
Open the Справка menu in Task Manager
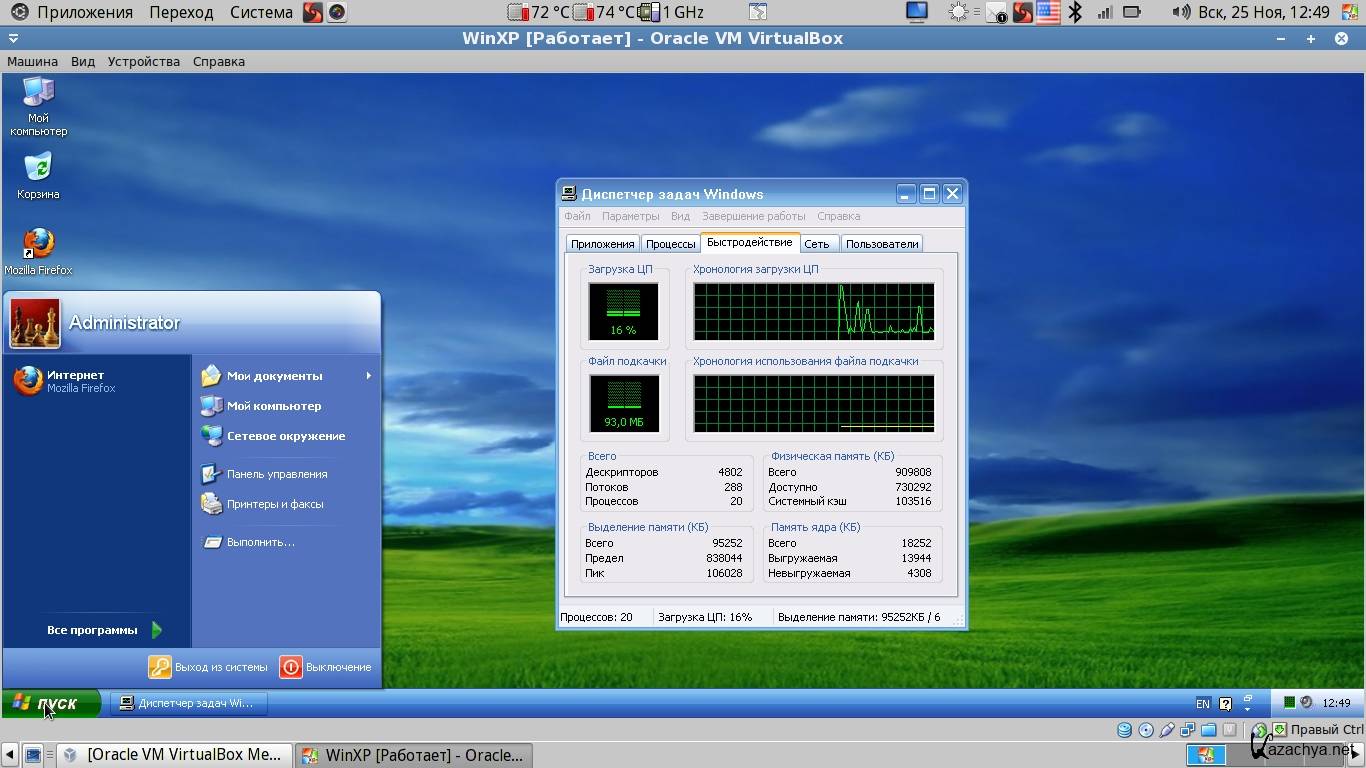point(838,216)
